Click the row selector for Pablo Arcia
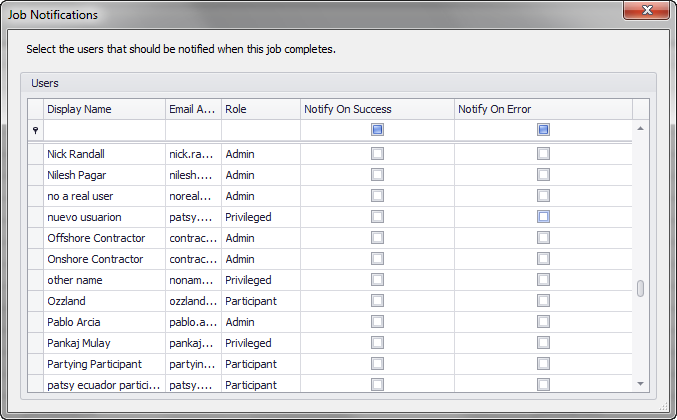677x420 pixels. [35, 322]
